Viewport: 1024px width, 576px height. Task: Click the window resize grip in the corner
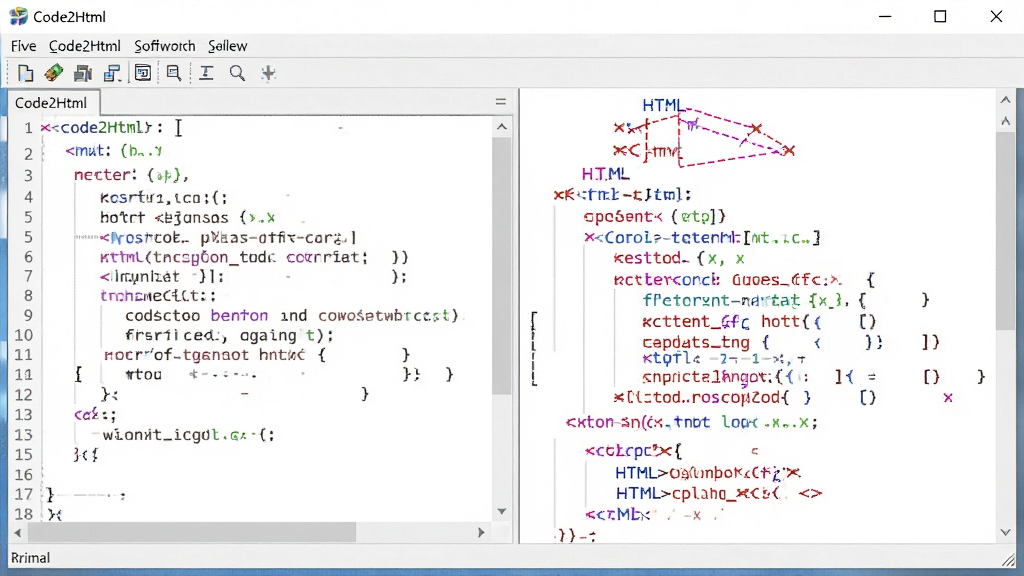[1009, 559]
